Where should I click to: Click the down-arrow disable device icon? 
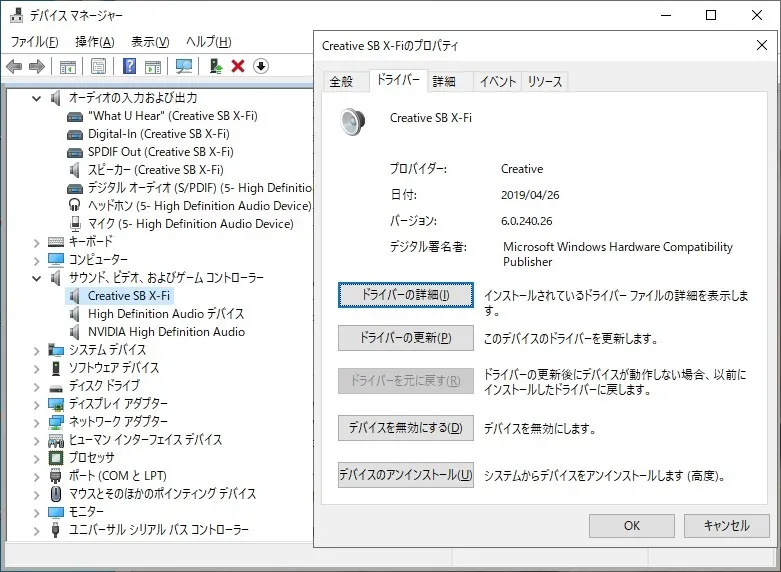coord(261,66)
